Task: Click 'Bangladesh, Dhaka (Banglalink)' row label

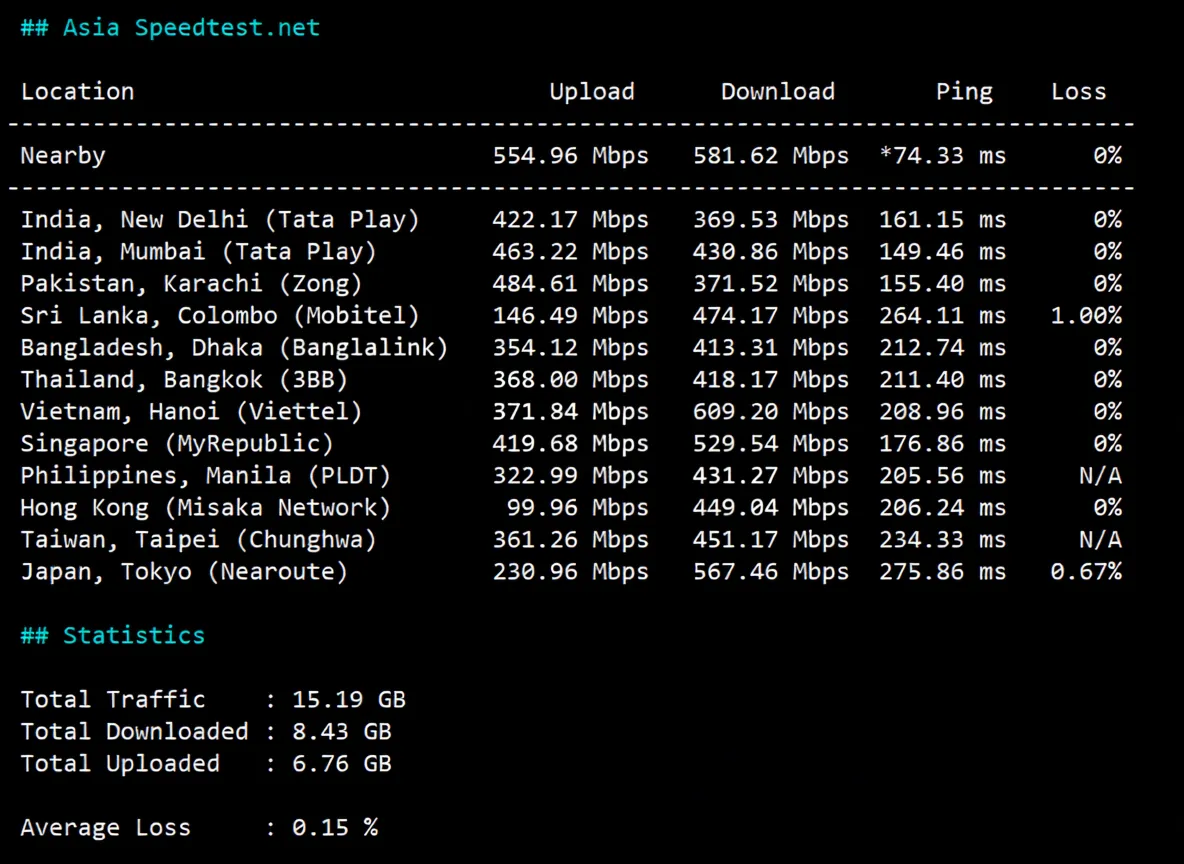Action: pos(234,347)
